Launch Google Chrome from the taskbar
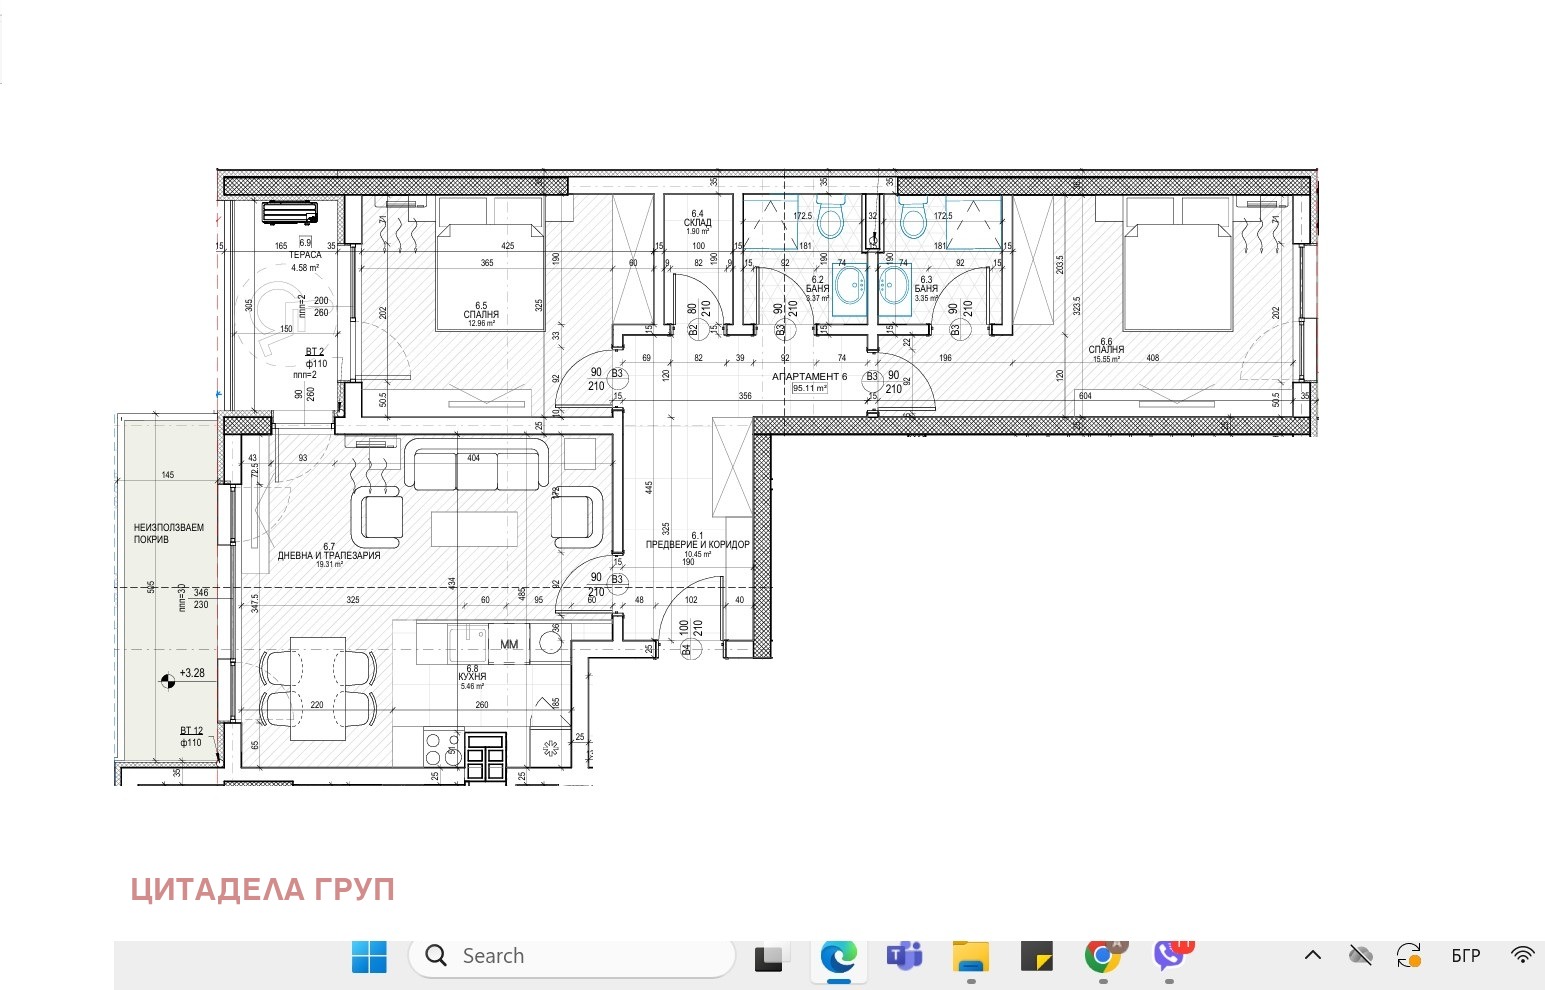This screenshot has width=1545, height=990. tap(1102, 957)
